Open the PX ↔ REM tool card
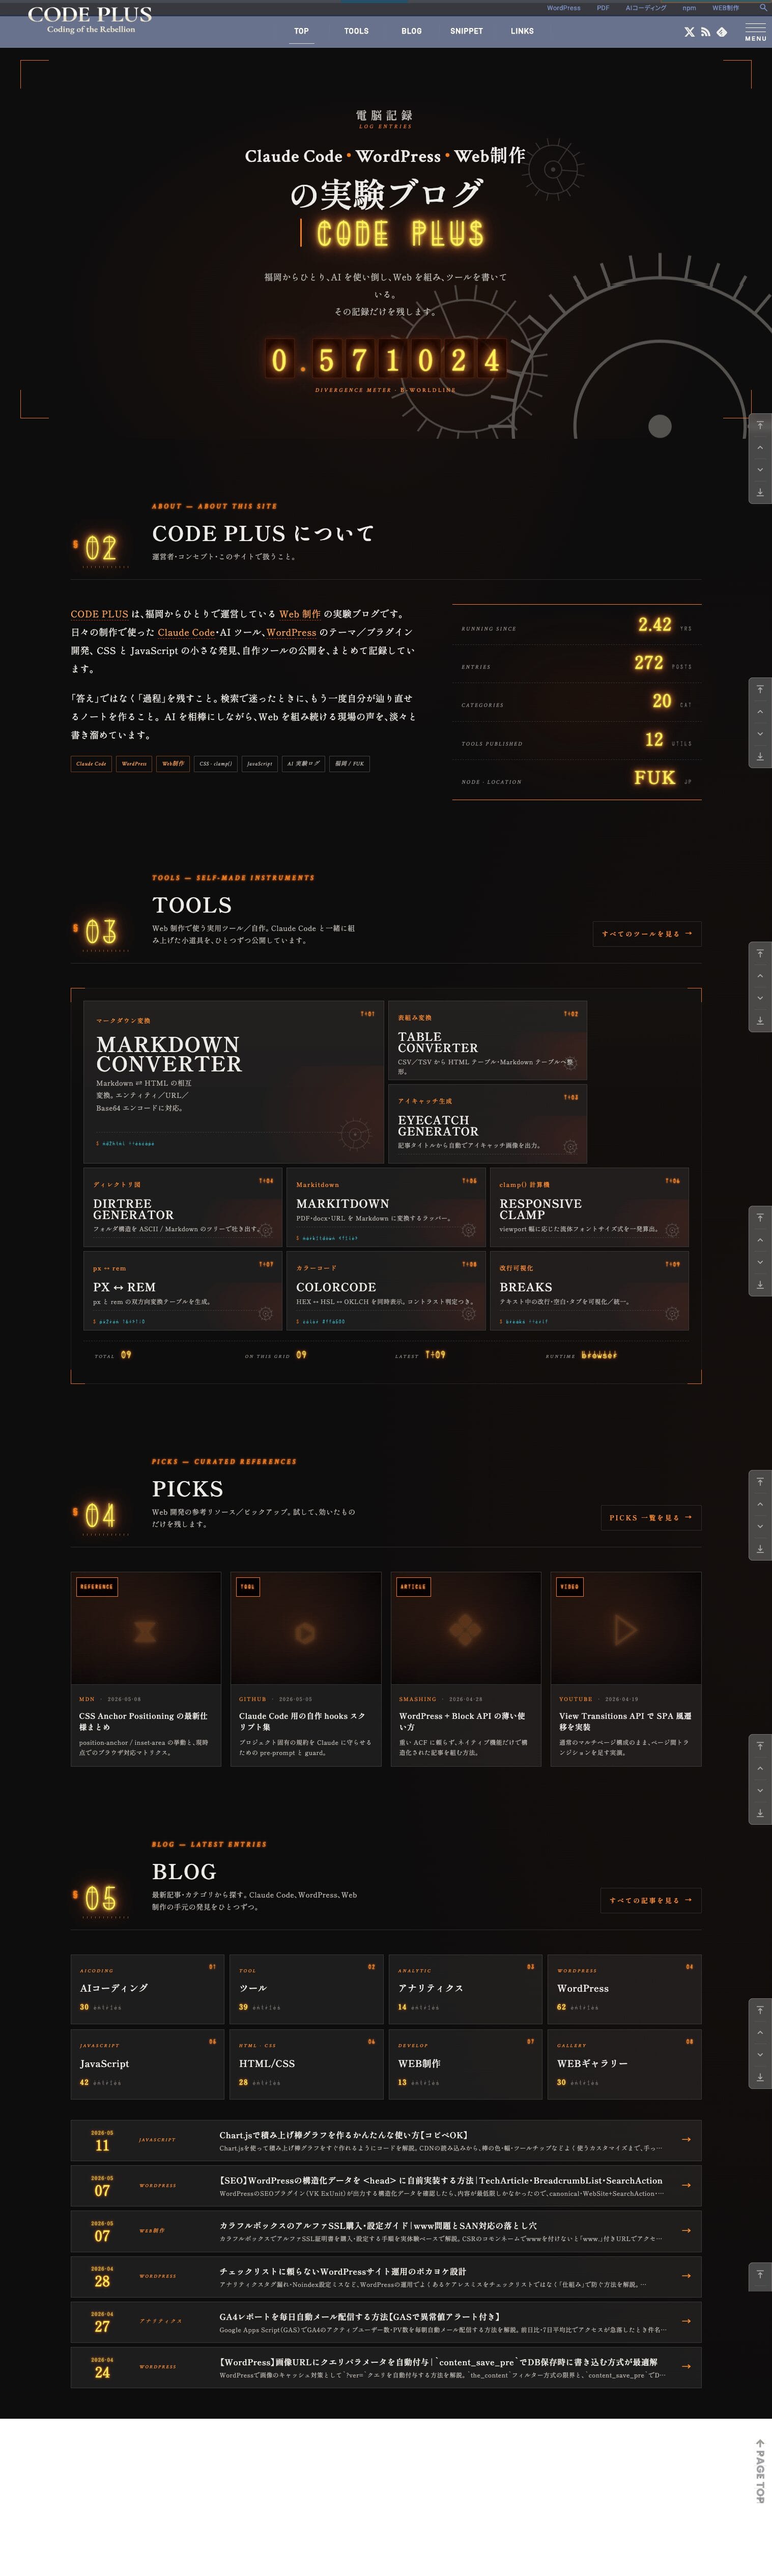The image size is (772, 2576). coord(182,1290)
